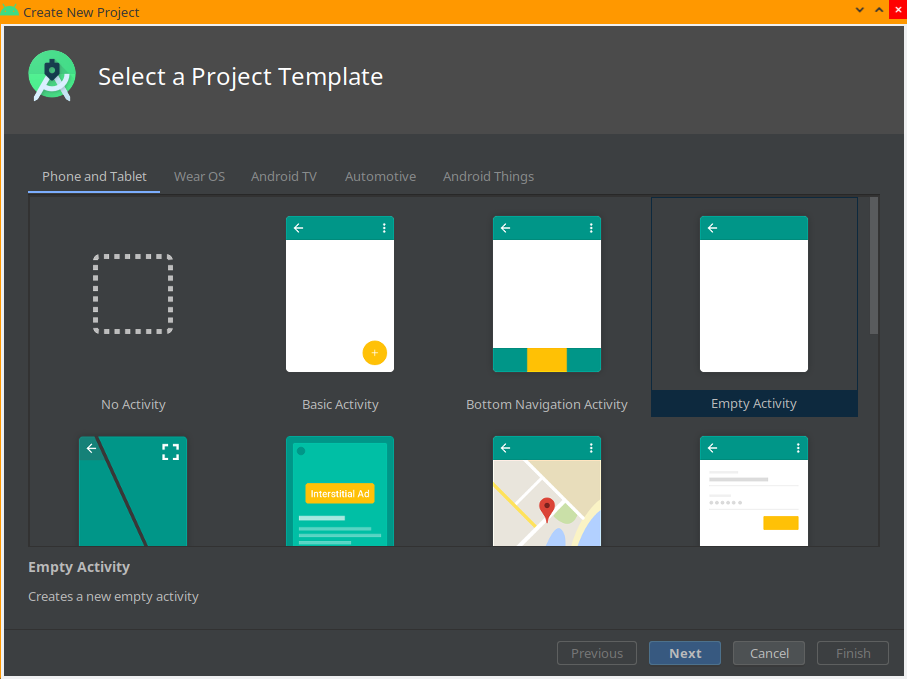Viewport: 907px width, 679px height.
Task: Click the highlighted "Empty Activity" label below the preview
Action: pyautogui.click(x=754, y=403)
